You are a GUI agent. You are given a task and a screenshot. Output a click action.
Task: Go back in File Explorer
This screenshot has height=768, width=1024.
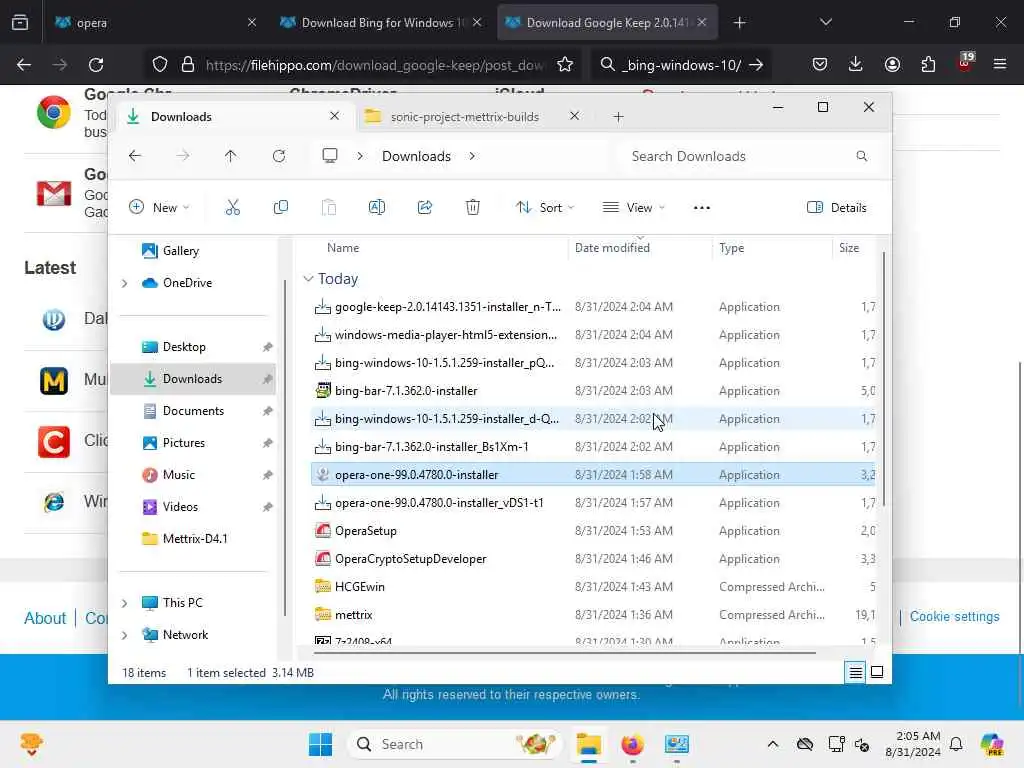click(x=135, y=156)
